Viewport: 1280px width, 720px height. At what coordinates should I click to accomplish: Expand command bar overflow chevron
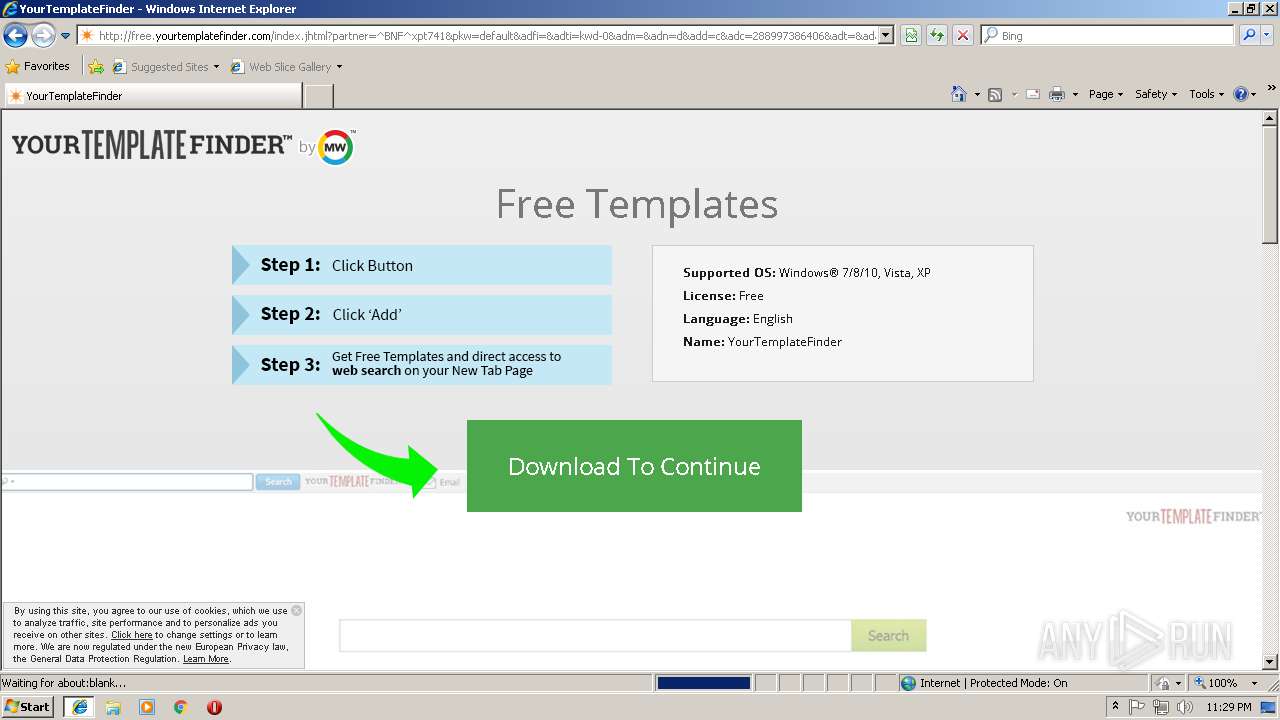pyautogui.click(x=1272, y=89)
